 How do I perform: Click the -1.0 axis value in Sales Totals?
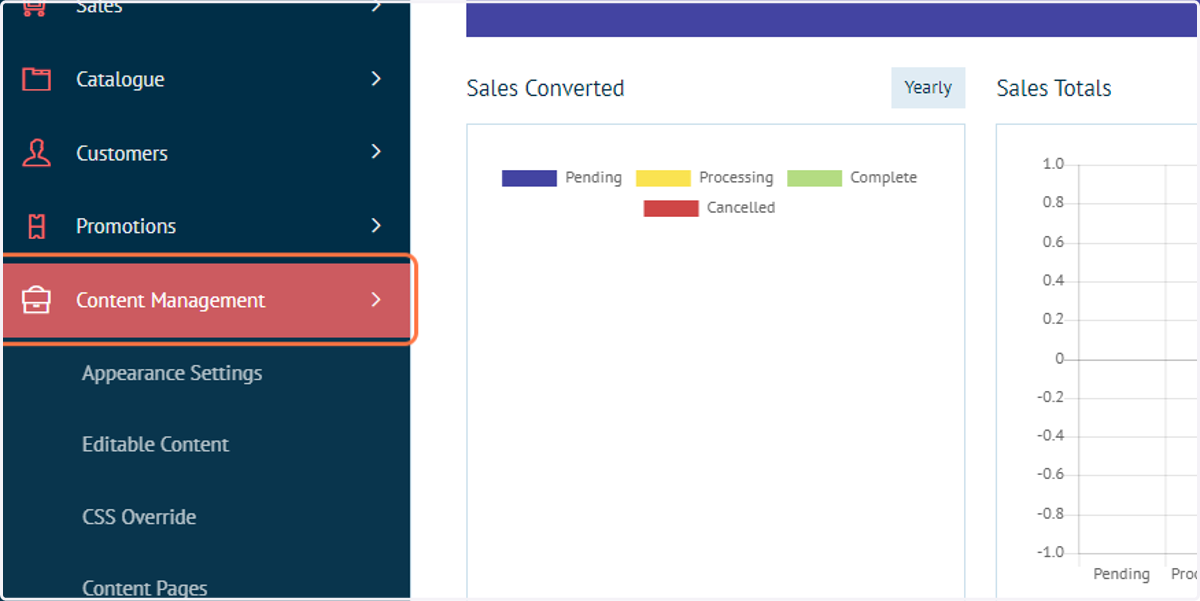1050,552
